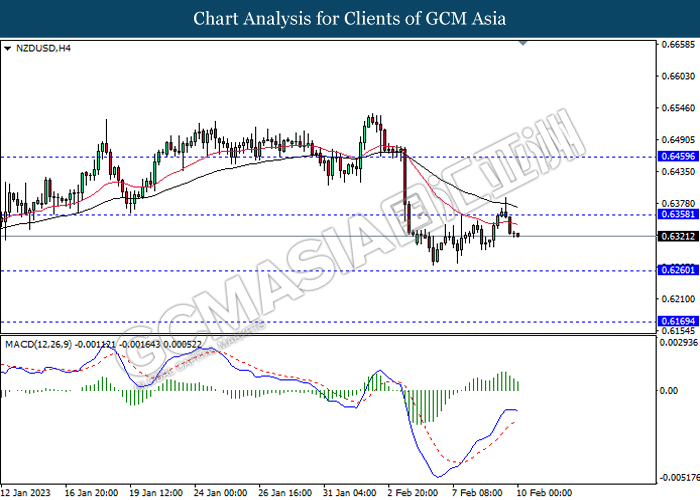This screenshot has width=700, height=500.
Task: Click the current price label 0.63212
Action: (678, 236)
